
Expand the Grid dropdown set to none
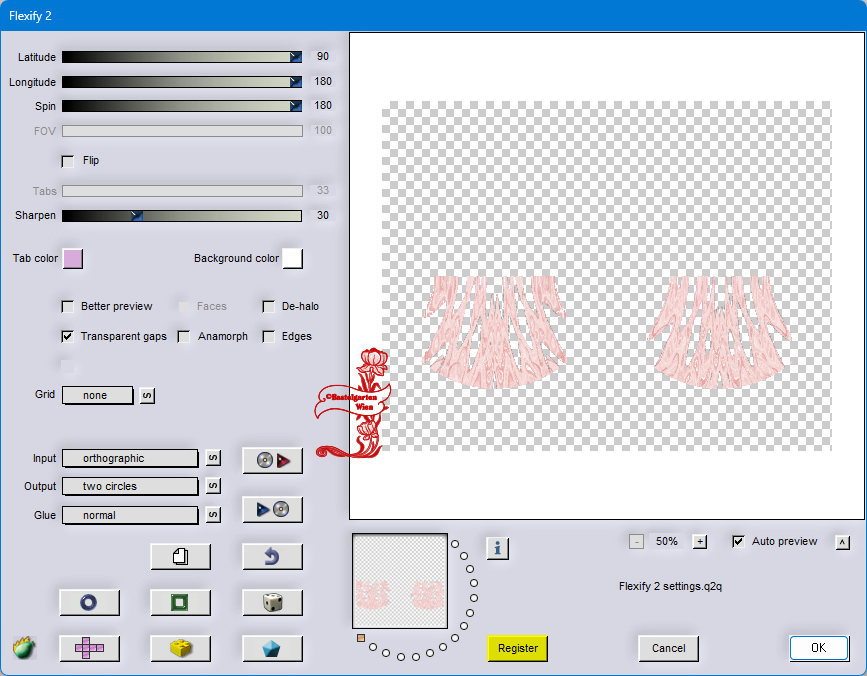click(x=97, y=395)
